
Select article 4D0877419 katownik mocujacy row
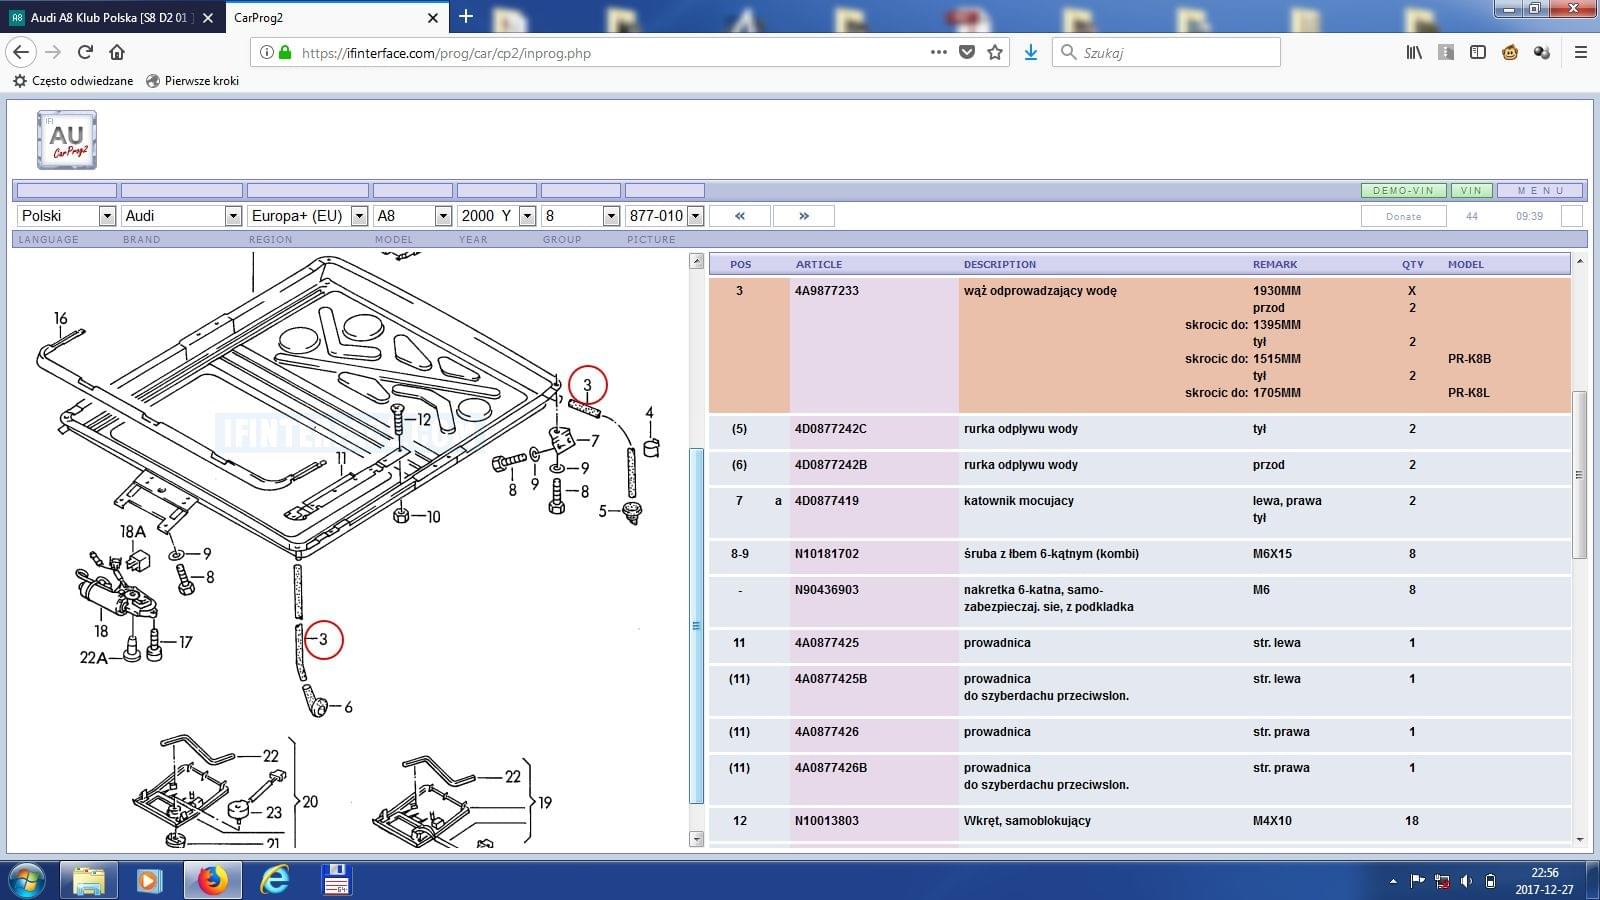pos(1139,512)
